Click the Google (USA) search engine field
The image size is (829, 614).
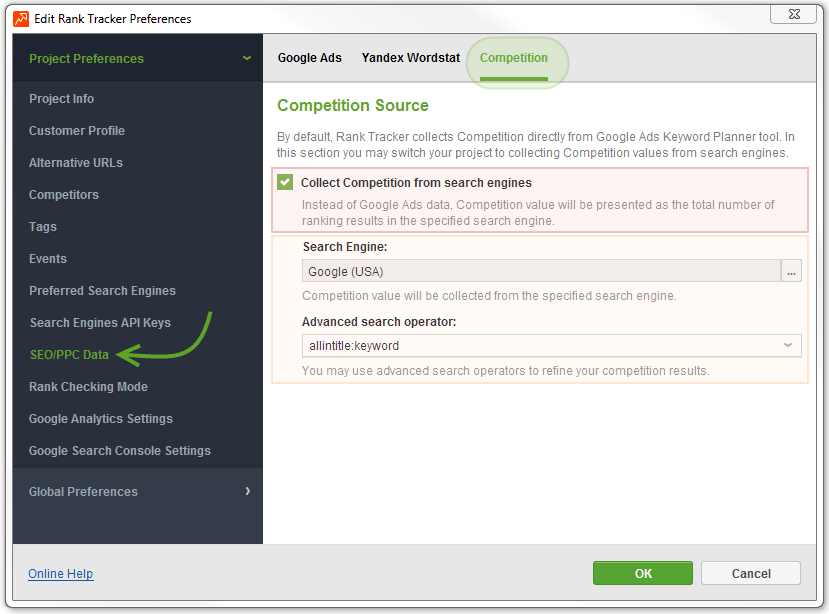click(541, 271)
